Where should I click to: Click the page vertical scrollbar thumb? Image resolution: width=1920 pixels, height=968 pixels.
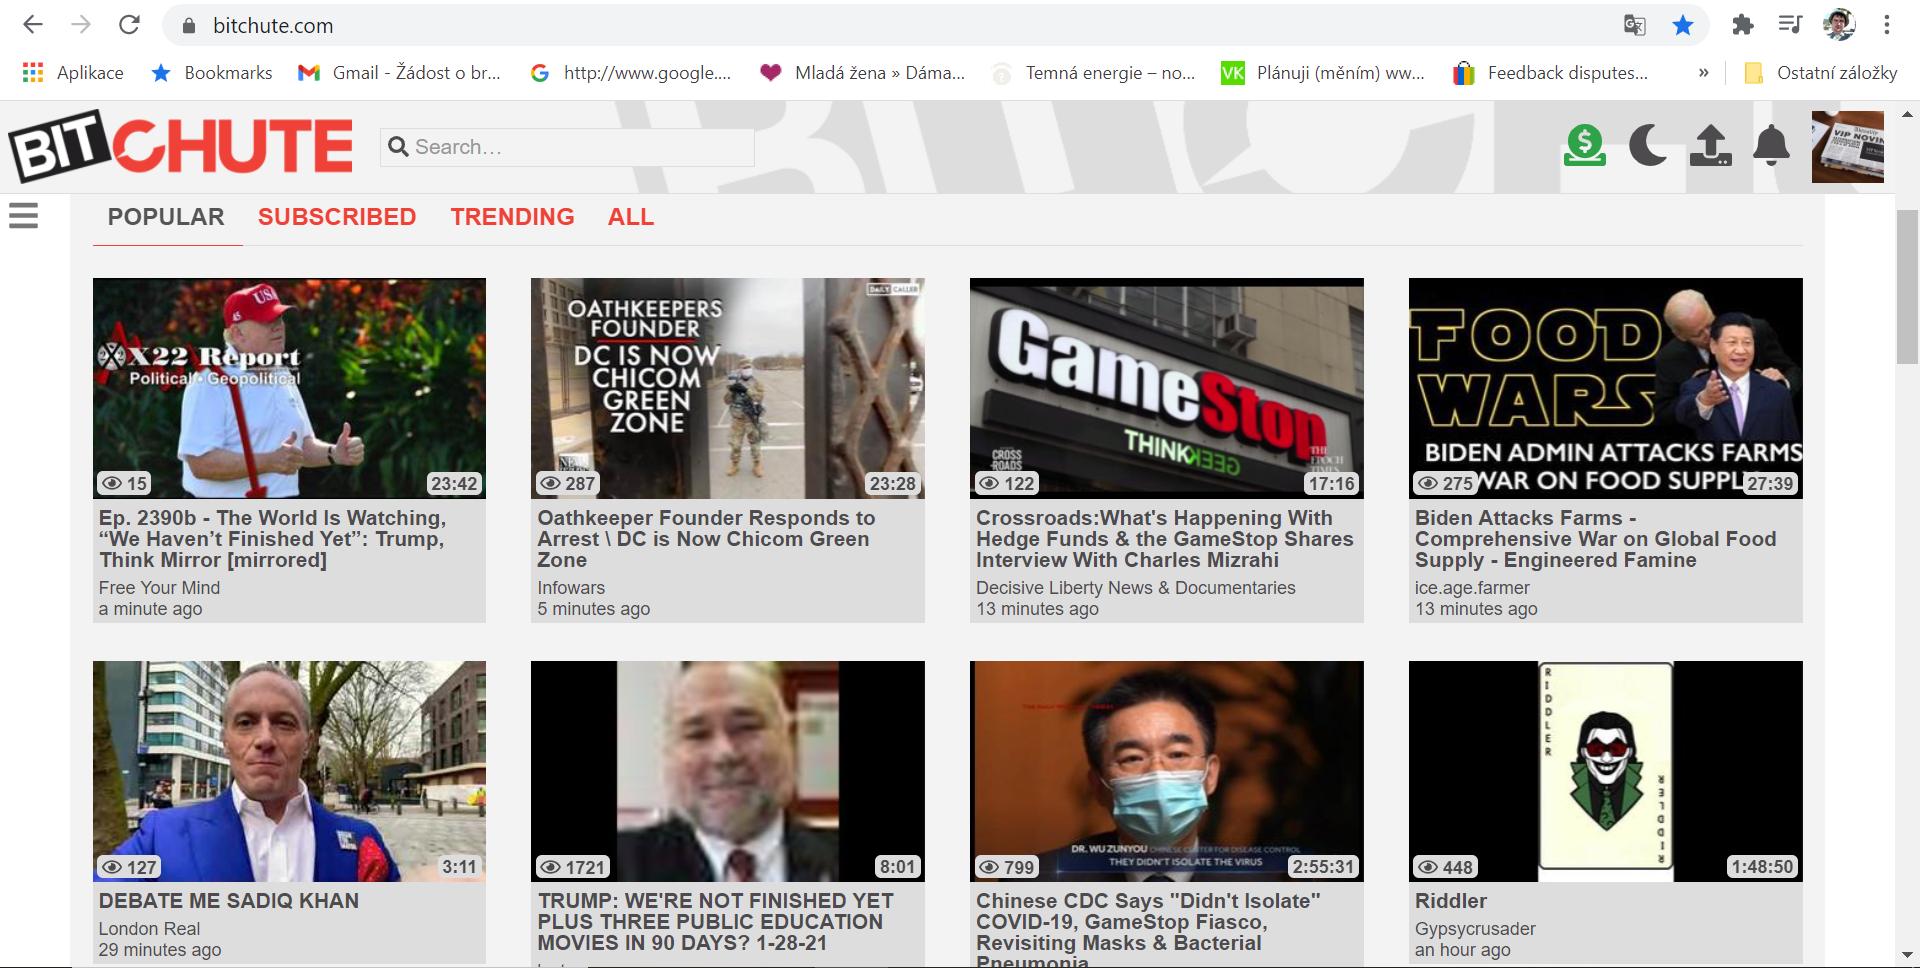pos(1908,287)
